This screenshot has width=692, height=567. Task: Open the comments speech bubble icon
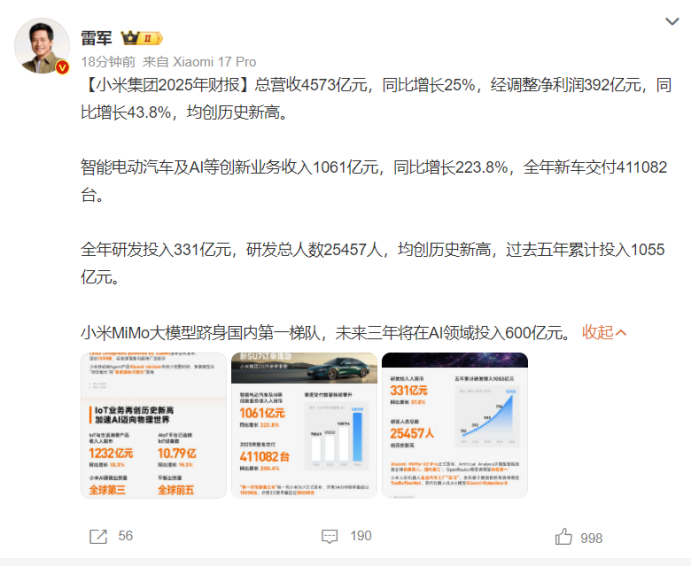(329, 537)
